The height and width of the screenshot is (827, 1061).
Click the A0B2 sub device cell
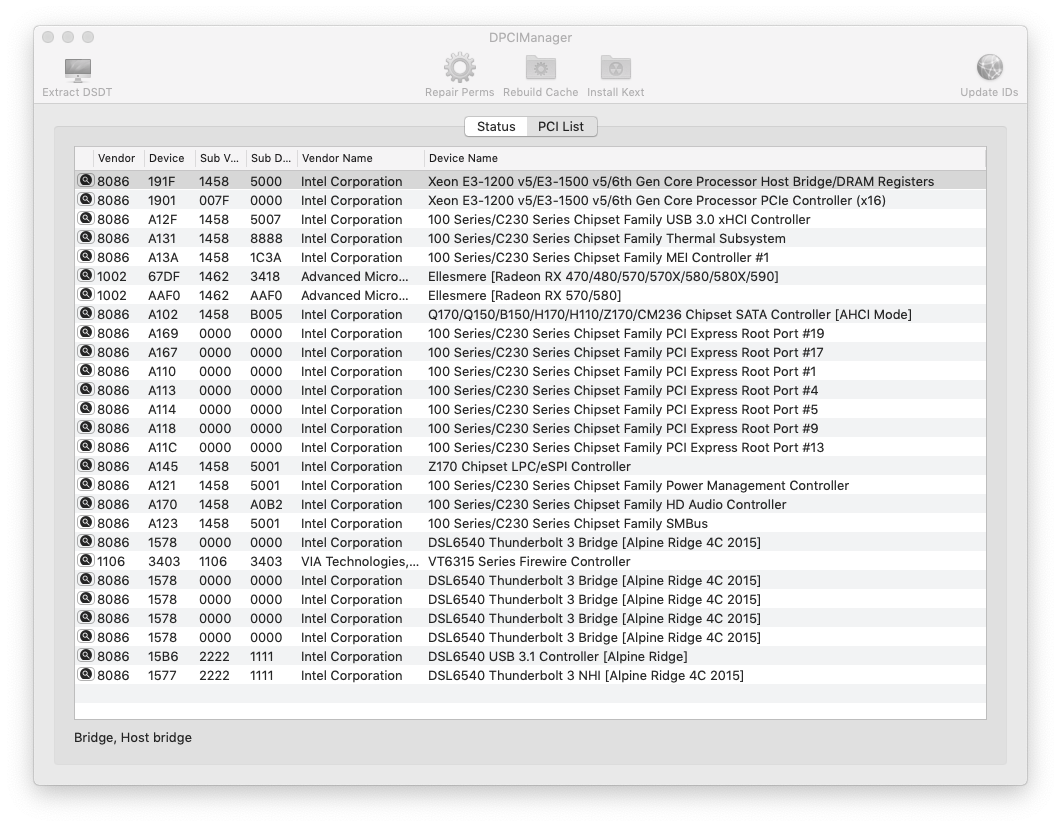266,504
